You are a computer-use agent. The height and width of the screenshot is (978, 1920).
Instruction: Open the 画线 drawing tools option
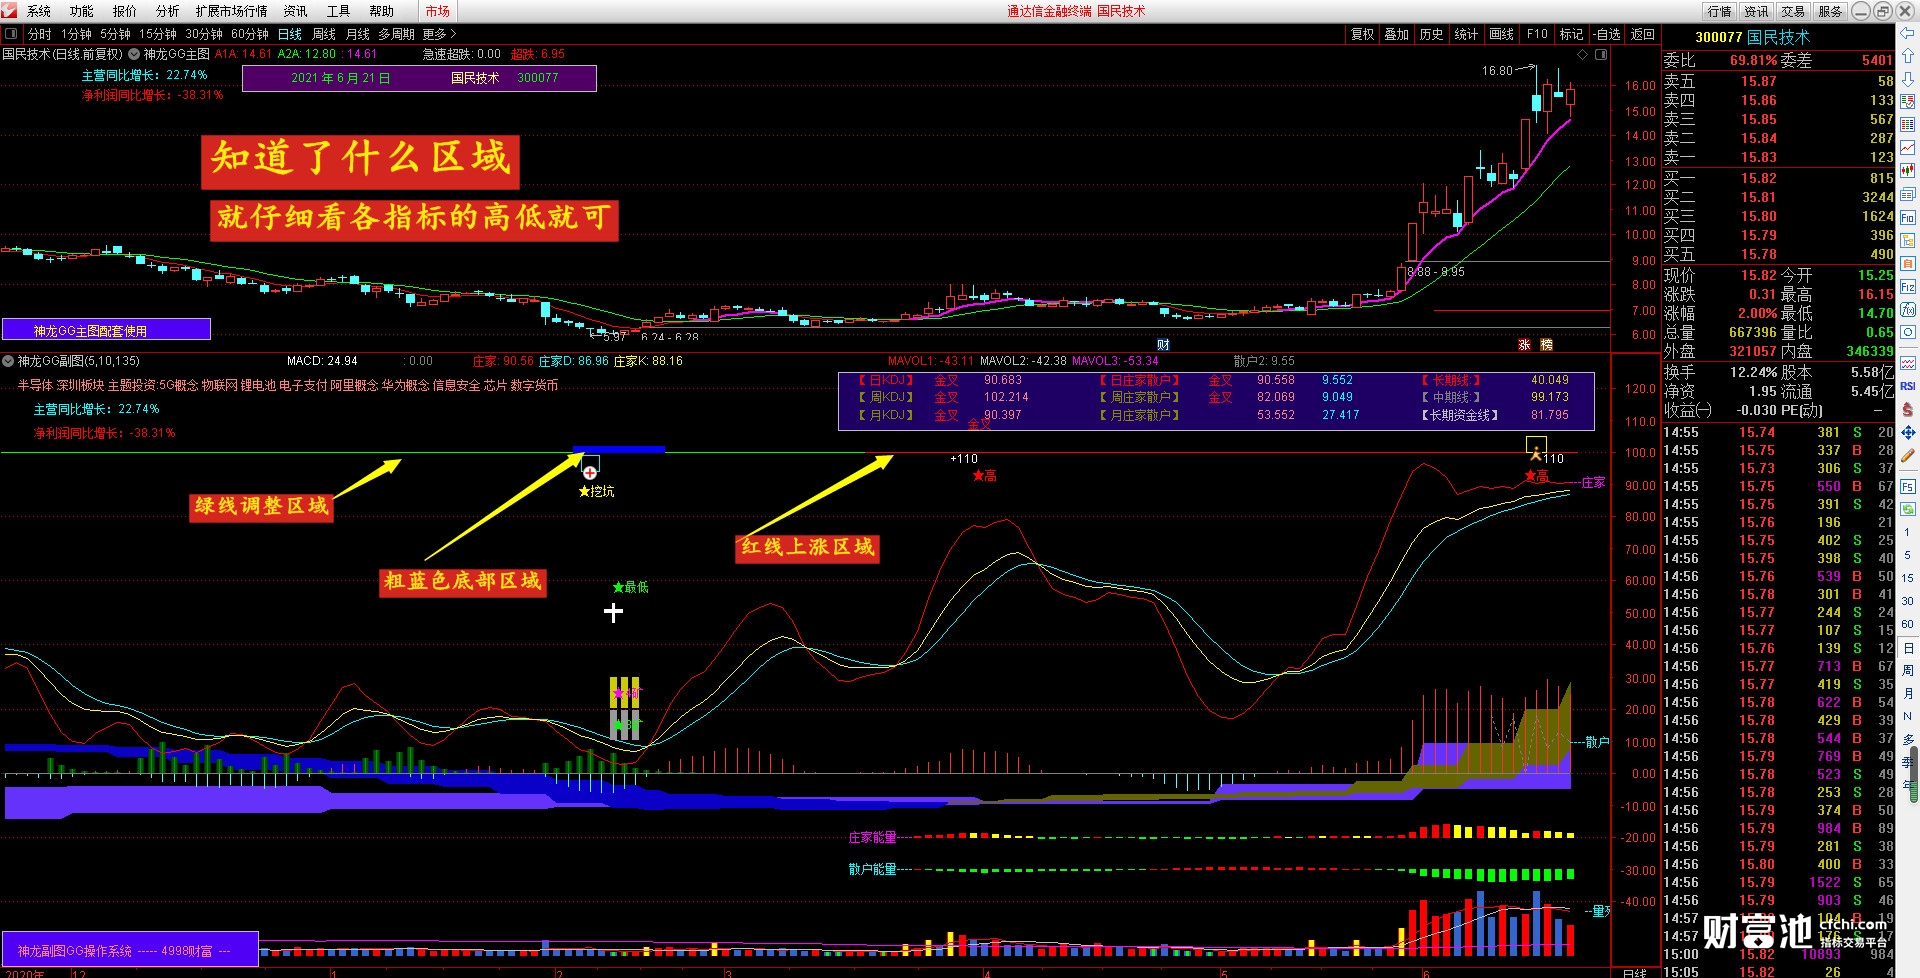point(1502,34)
